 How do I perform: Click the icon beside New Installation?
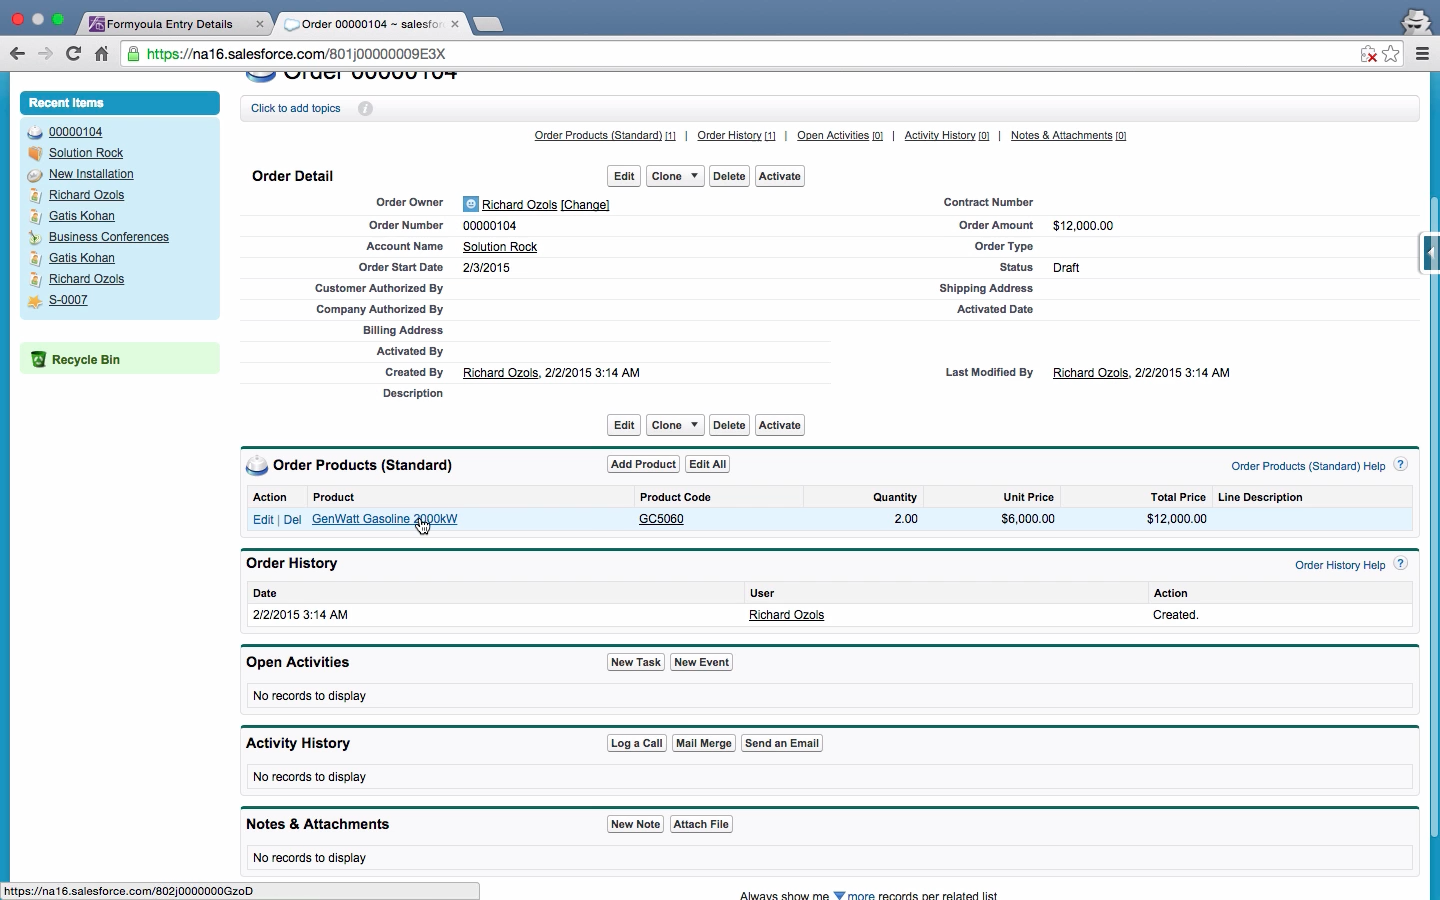[x=35, y=174]
